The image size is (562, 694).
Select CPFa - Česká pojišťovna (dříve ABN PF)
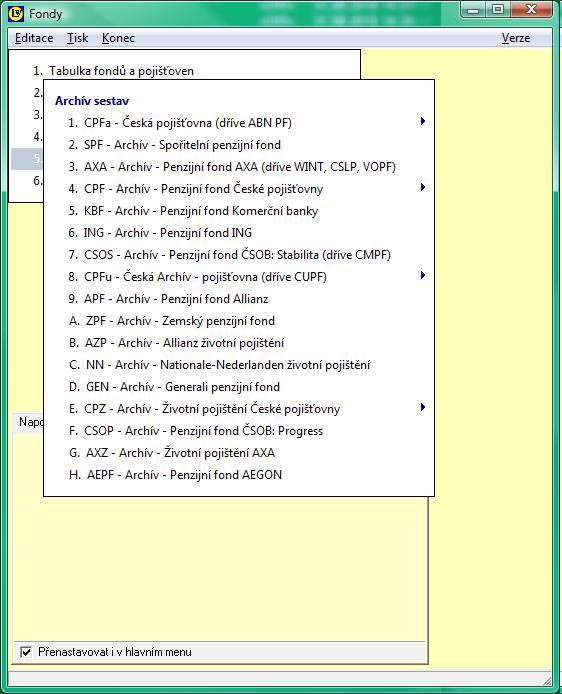(x=180, y=123)
